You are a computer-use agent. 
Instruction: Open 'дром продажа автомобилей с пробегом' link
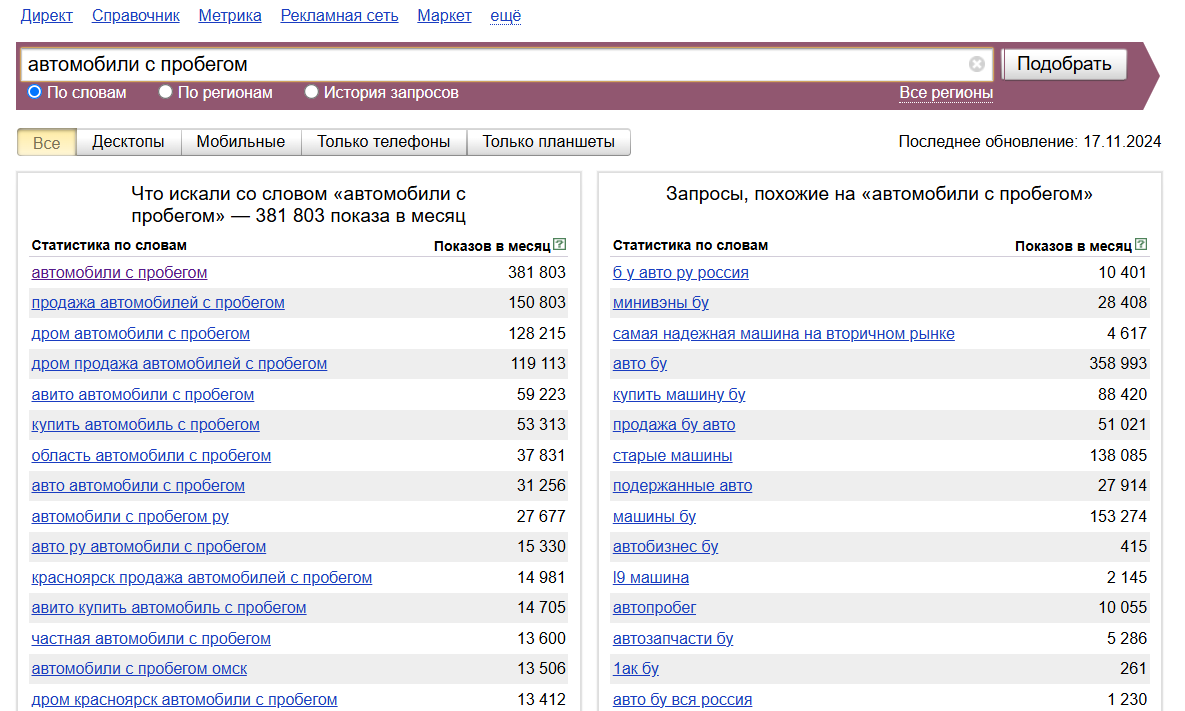click(179, 364)
